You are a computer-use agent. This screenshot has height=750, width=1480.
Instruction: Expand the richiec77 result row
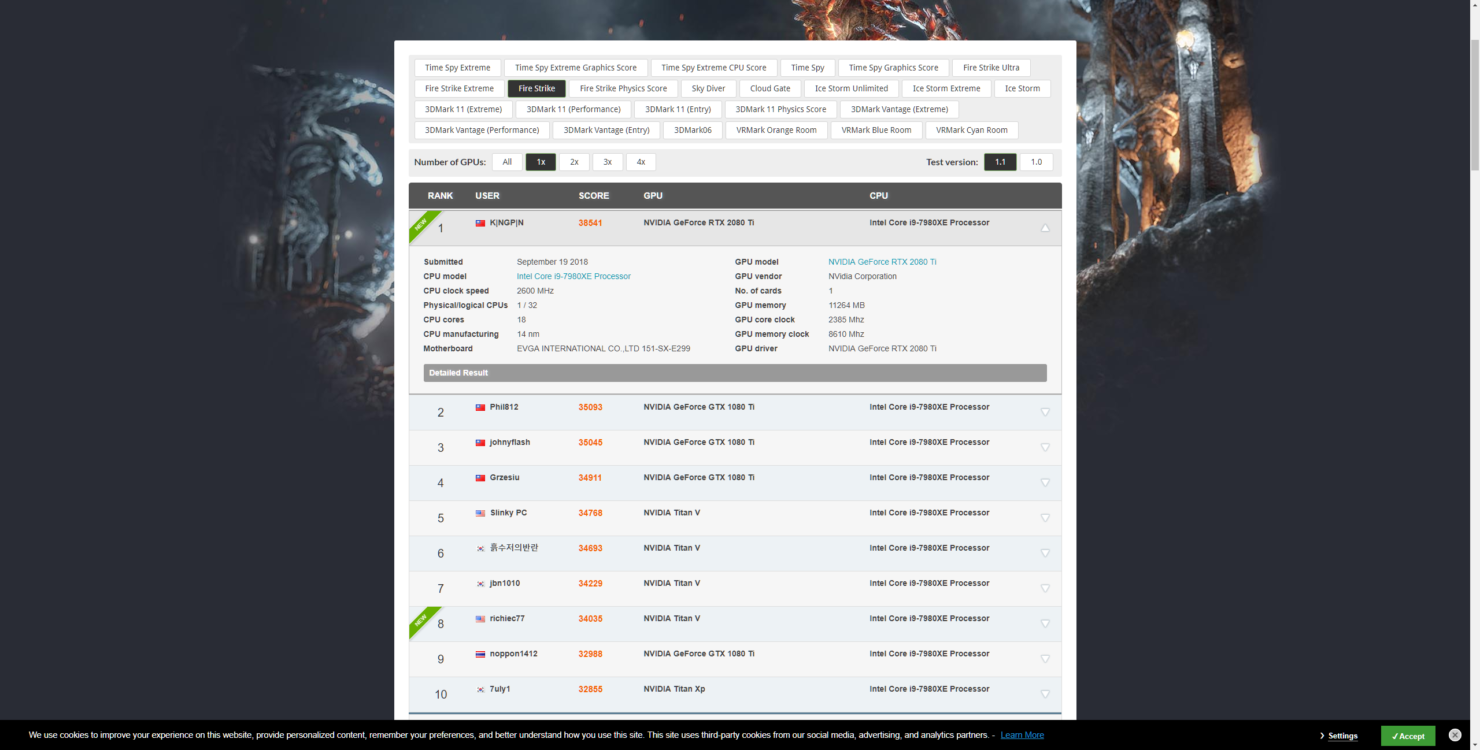coord(1045,623)
